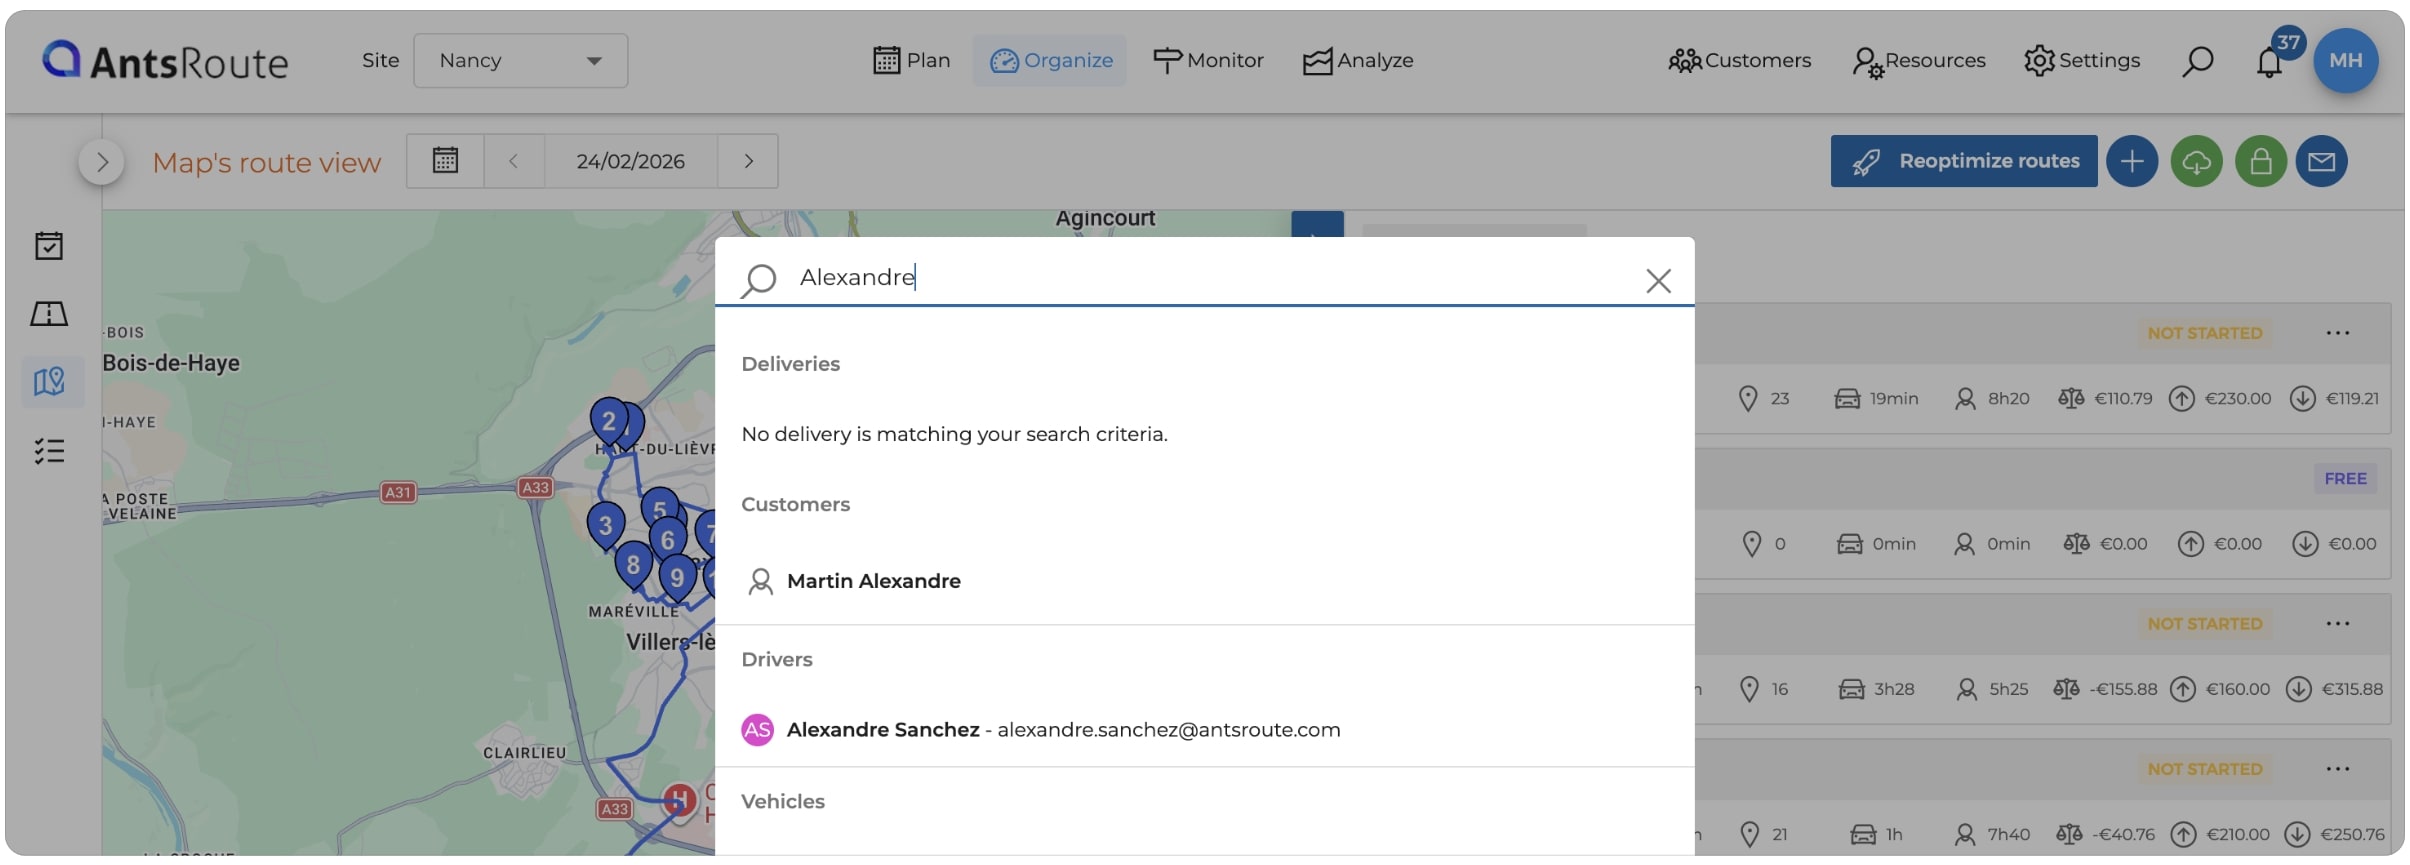
Task: Click the 23 stops pin icon
Action: 1748,398
